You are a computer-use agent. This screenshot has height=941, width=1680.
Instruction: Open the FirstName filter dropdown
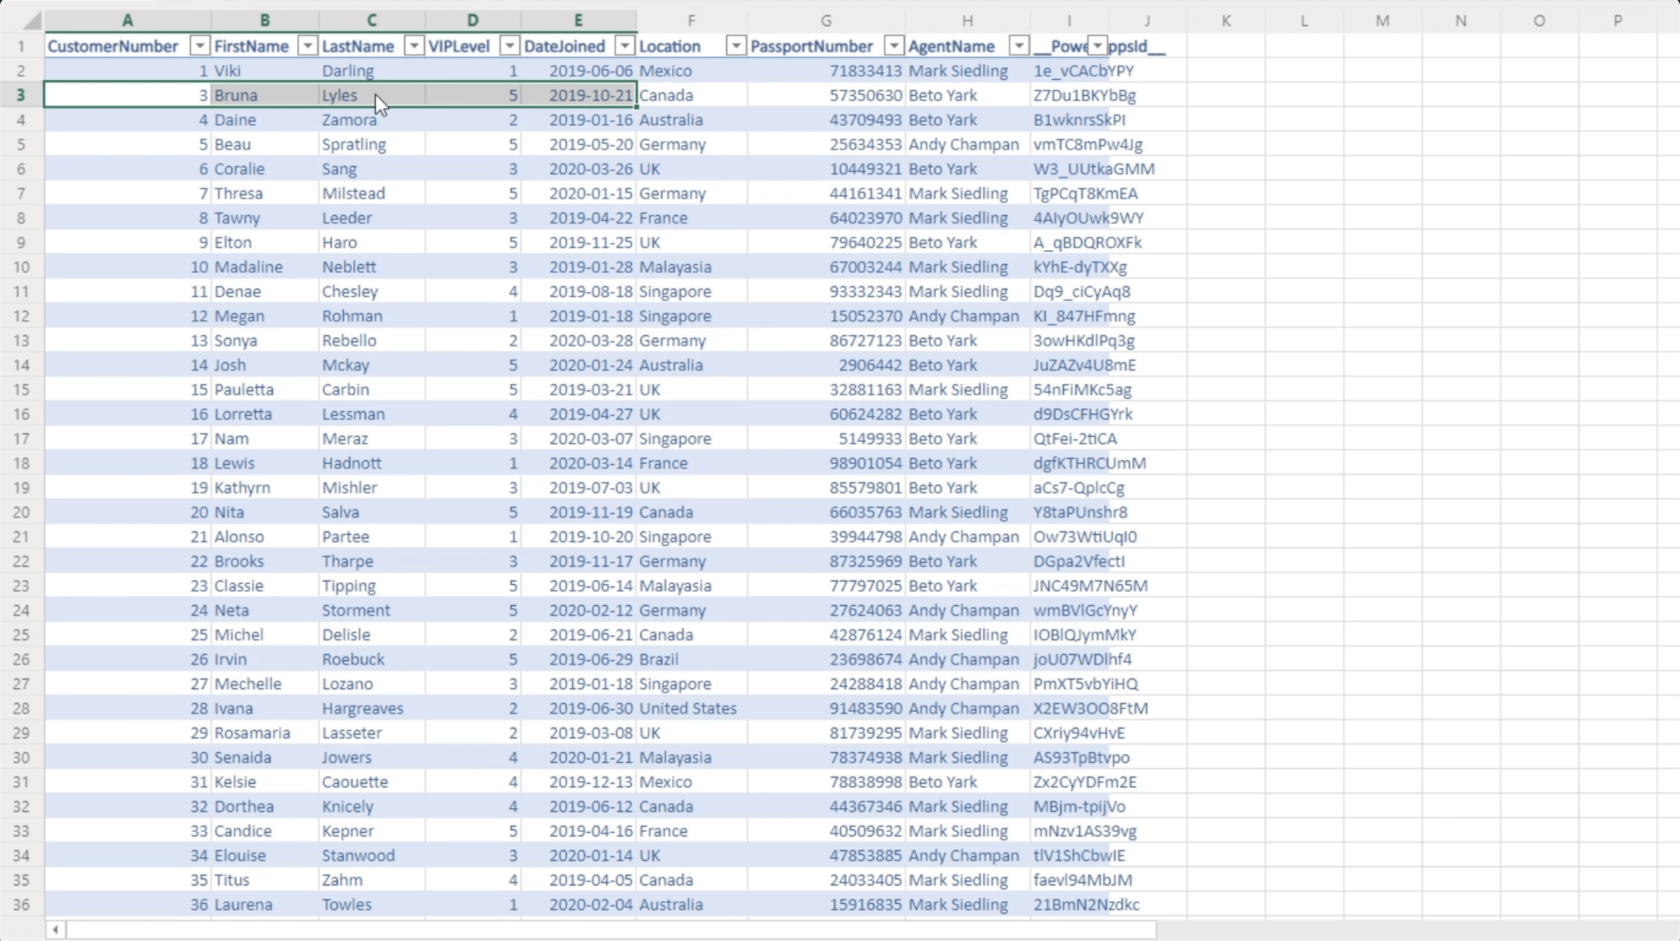click(307, 46)
